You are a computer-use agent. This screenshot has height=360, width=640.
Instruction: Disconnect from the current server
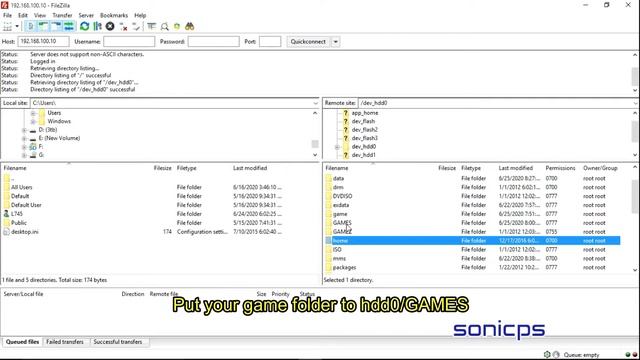pos(123,27)
